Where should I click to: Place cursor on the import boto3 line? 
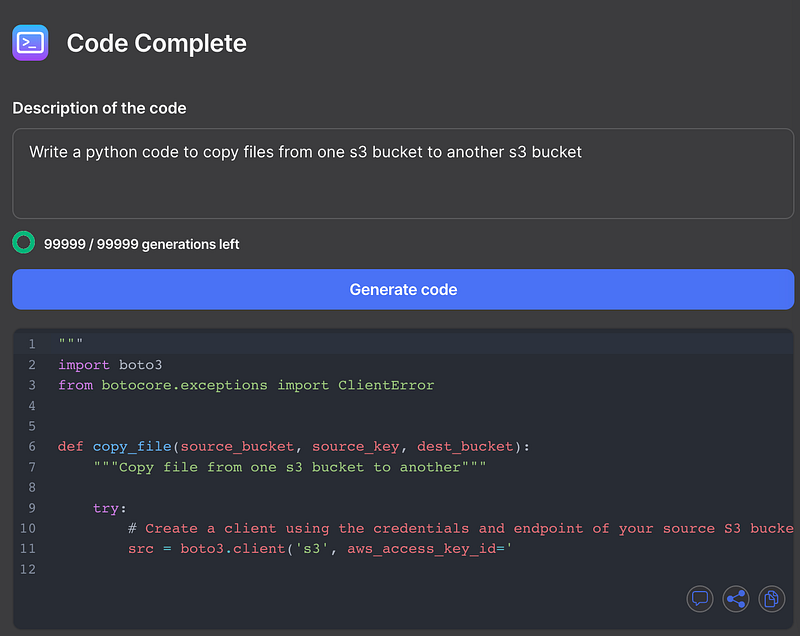coord(110,365)
